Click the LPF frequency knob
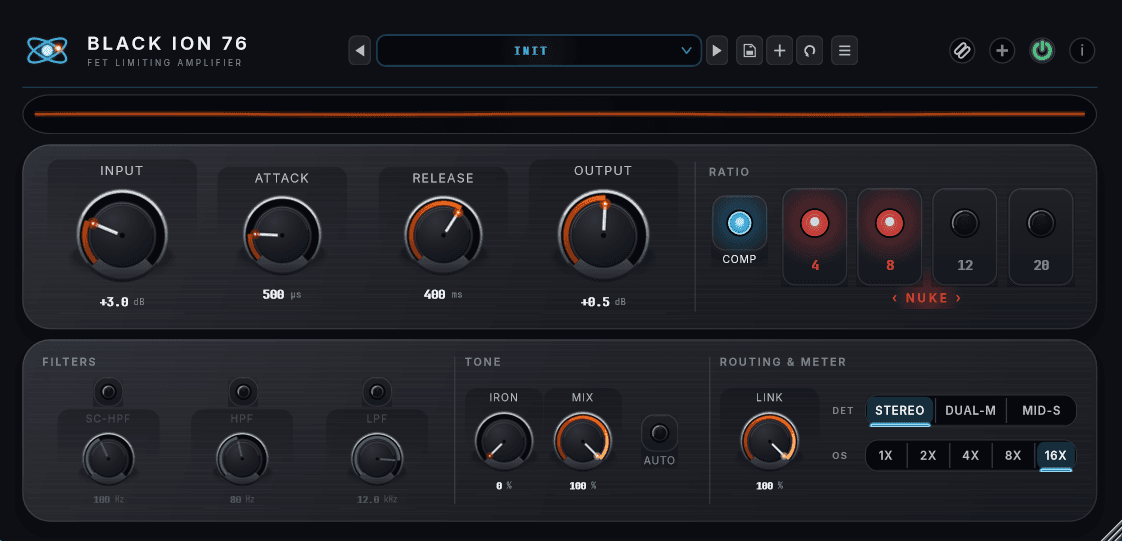Viewport: 1122px width, 541px height. coord(377,459)
